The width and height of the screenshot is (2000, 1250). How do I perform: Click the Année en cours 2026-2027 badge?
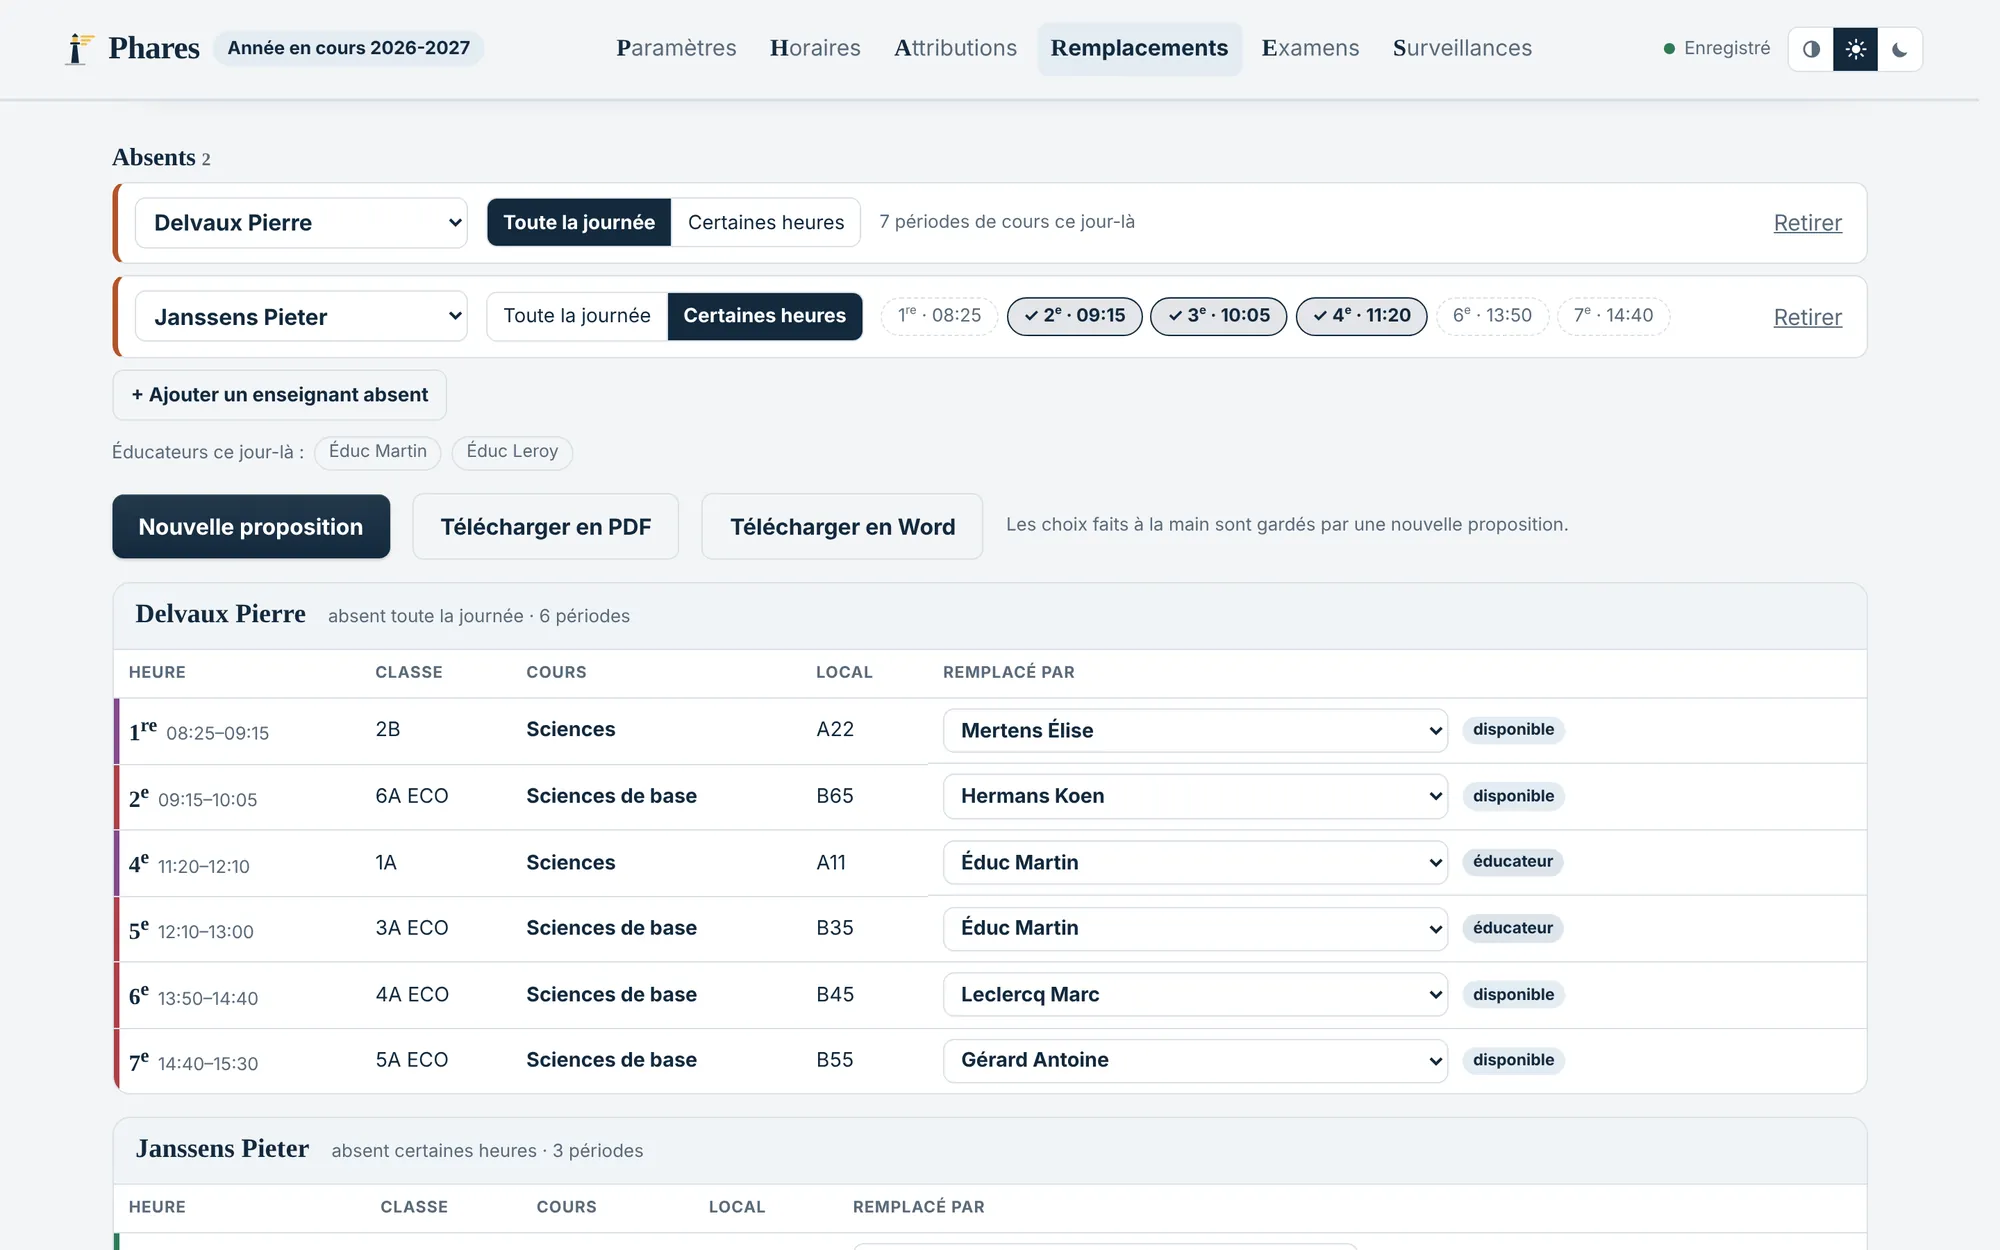pos(348,48)
